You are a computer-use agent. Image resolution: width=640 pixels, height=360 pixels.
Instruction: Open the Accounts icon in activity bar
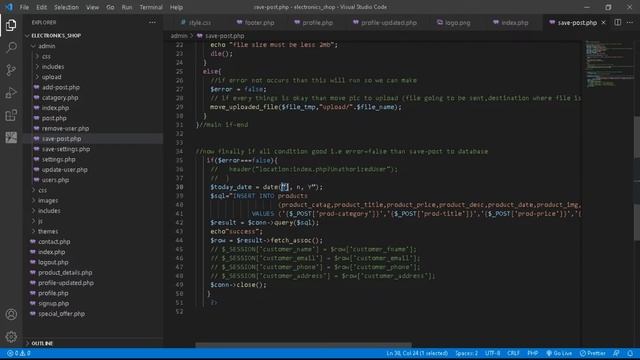point(11,314)
